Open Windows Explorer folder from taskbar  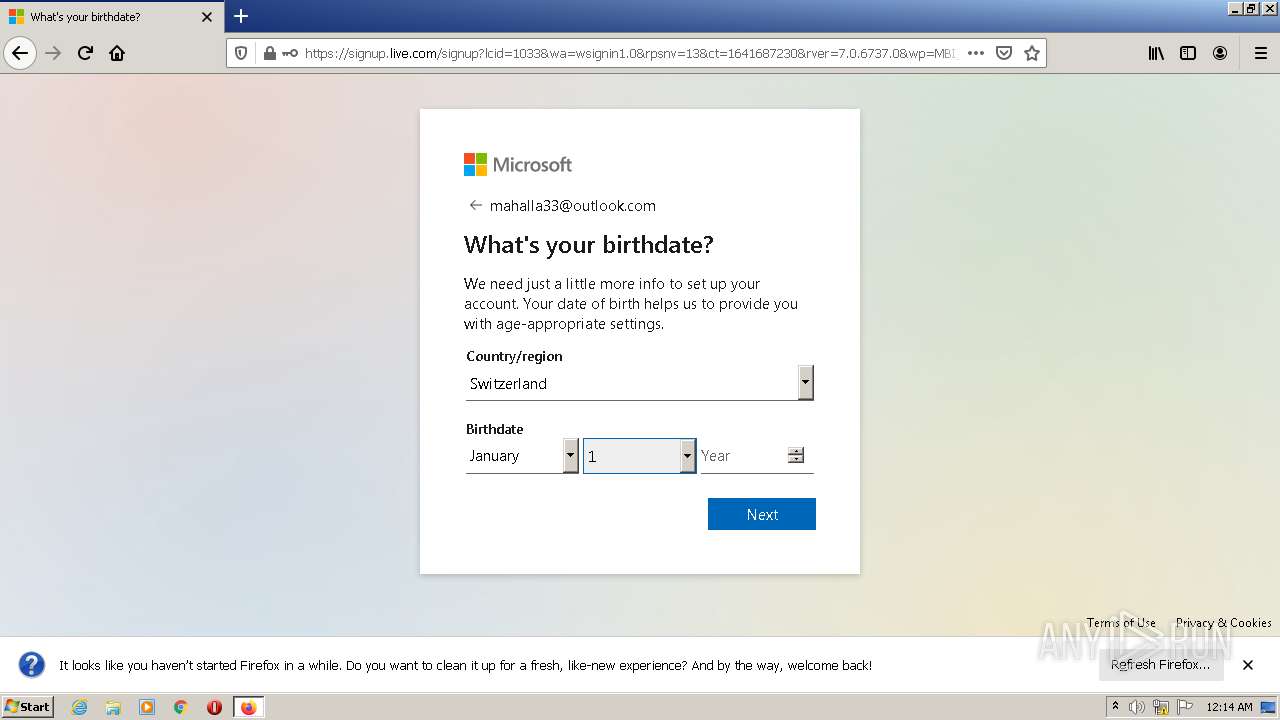point(113,707)
